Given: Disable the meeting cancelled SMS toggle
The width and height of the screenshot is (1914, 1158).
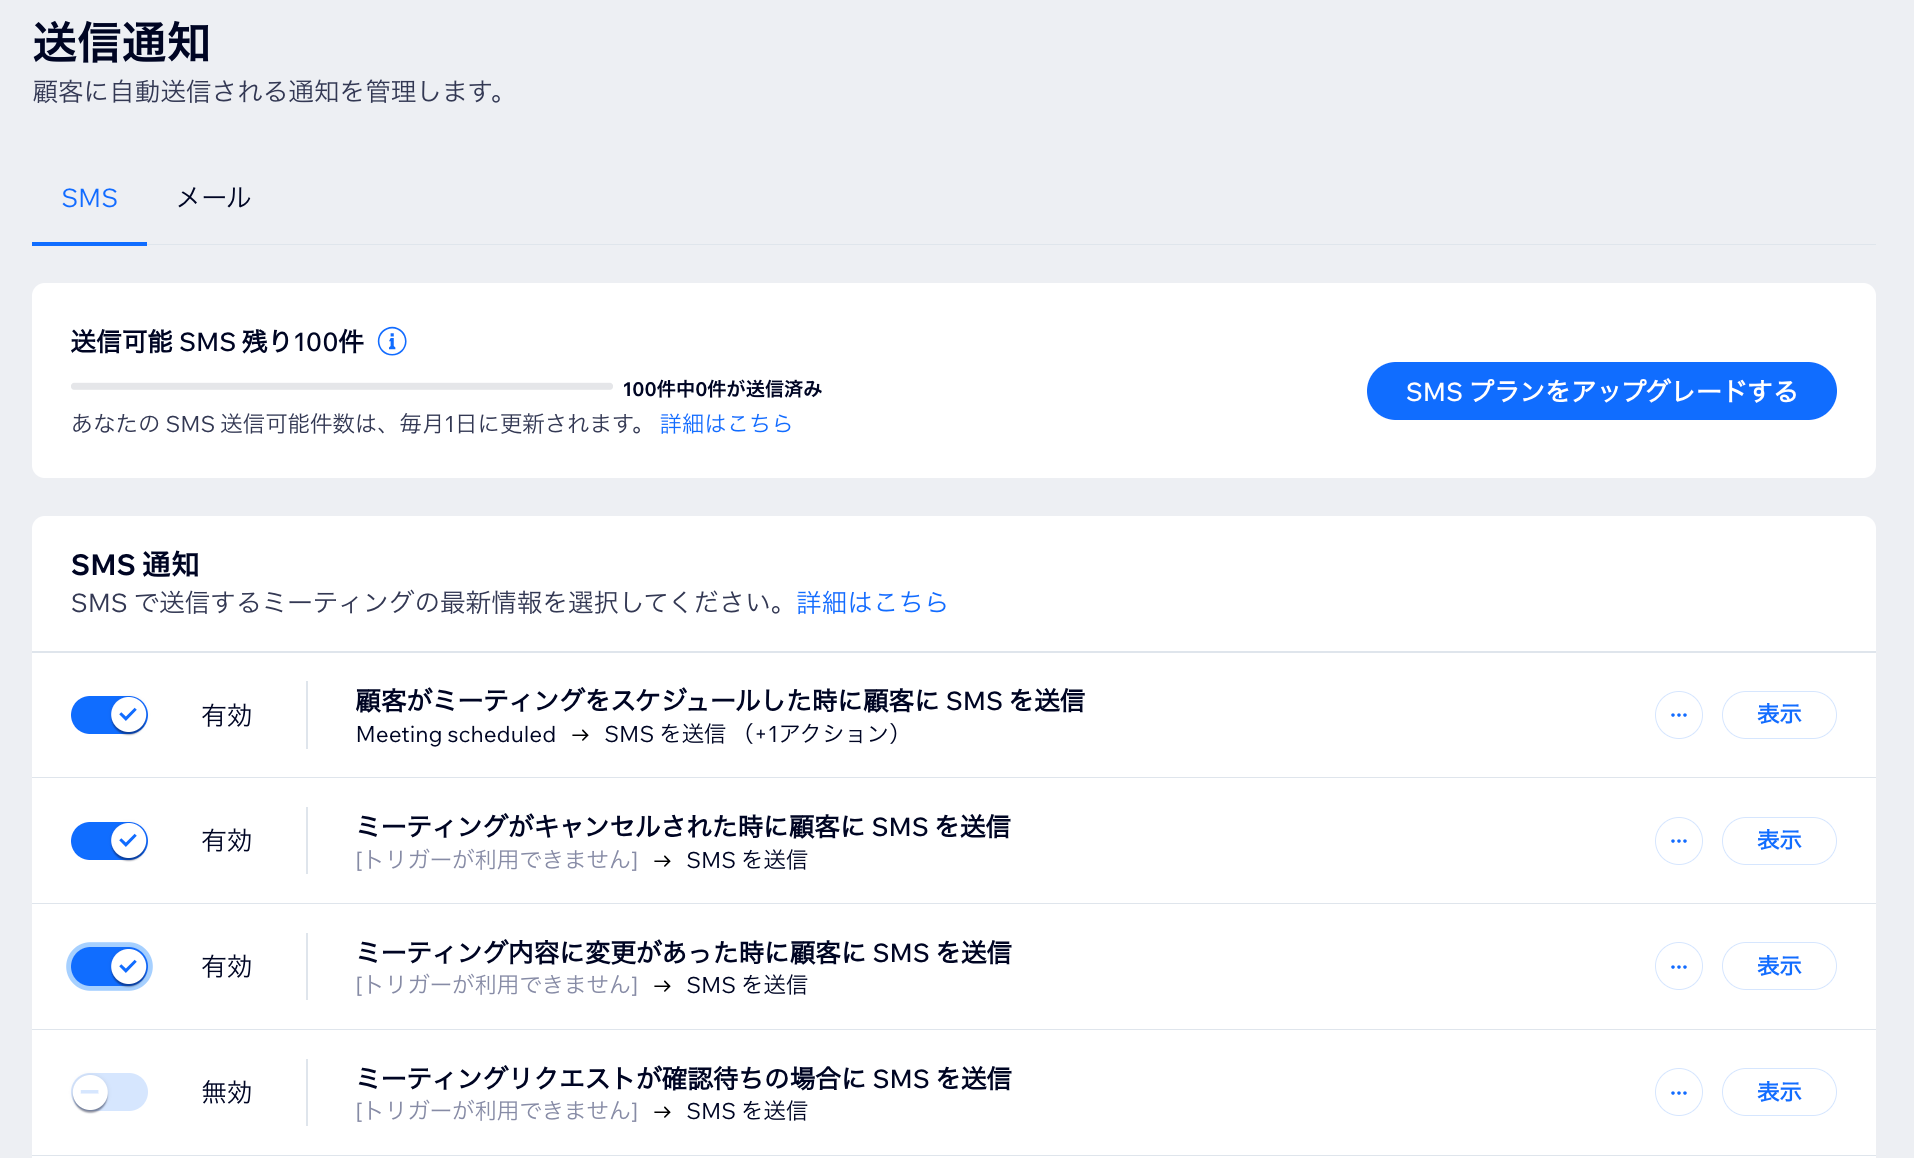Looking at the screenshot, I should pos(110,841).
